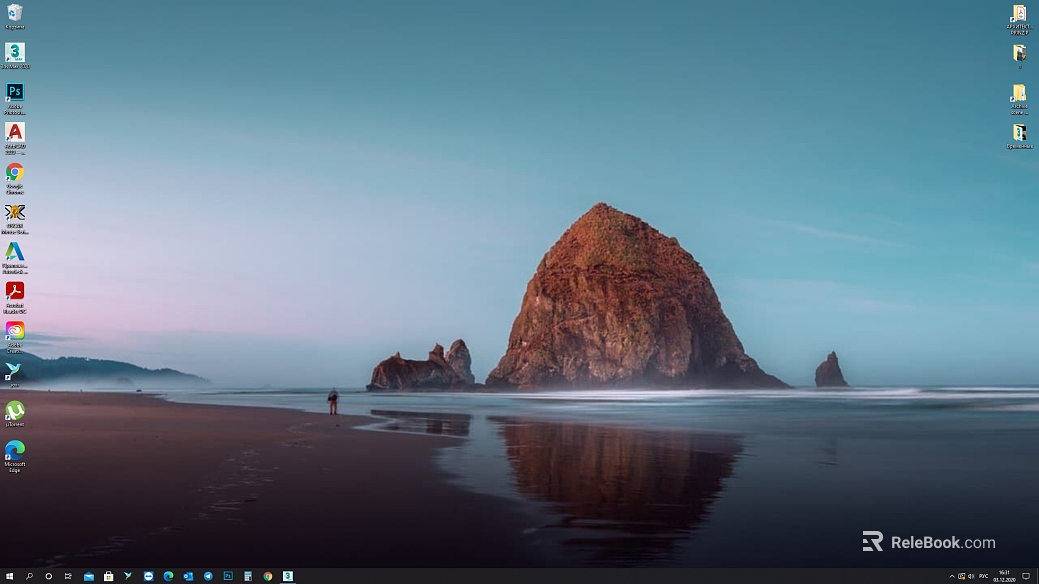Click the volume speaker icon in tray
This screenshot has width=1039, height=584.
[x=971, y=576]
